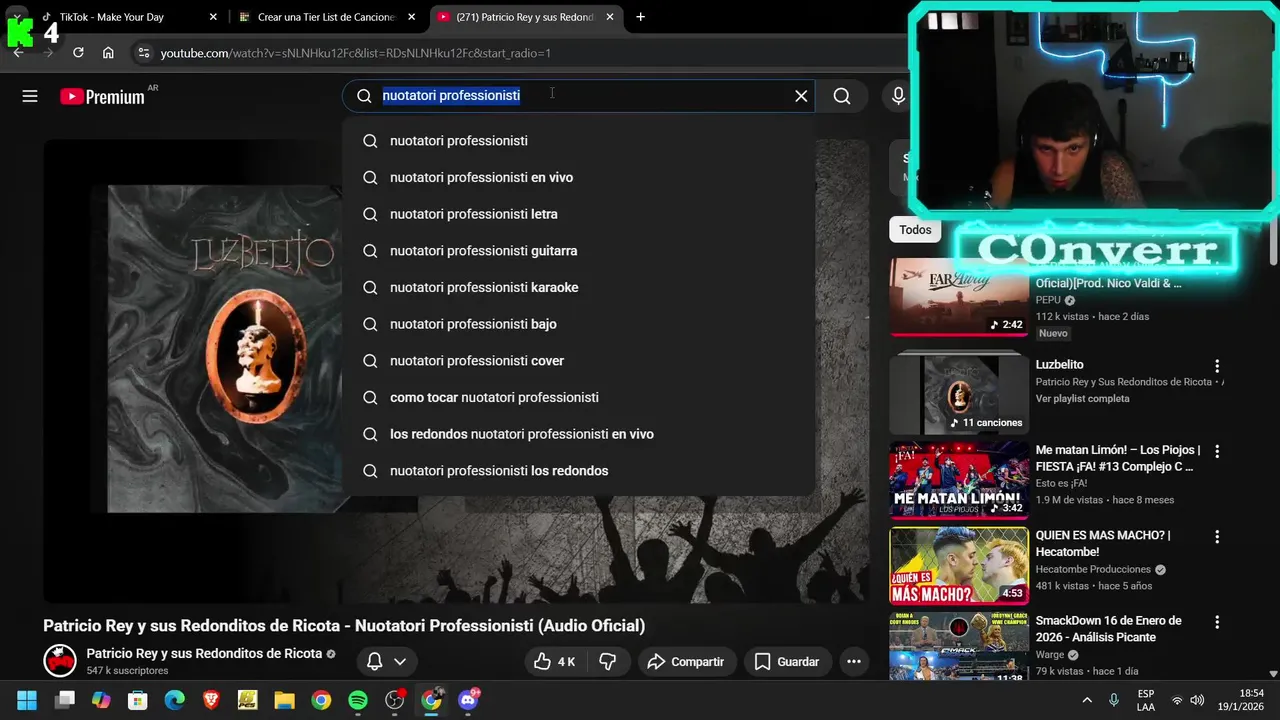View site information icon in address bar
The image size is (1280, 720).
[x=143, y=53]
